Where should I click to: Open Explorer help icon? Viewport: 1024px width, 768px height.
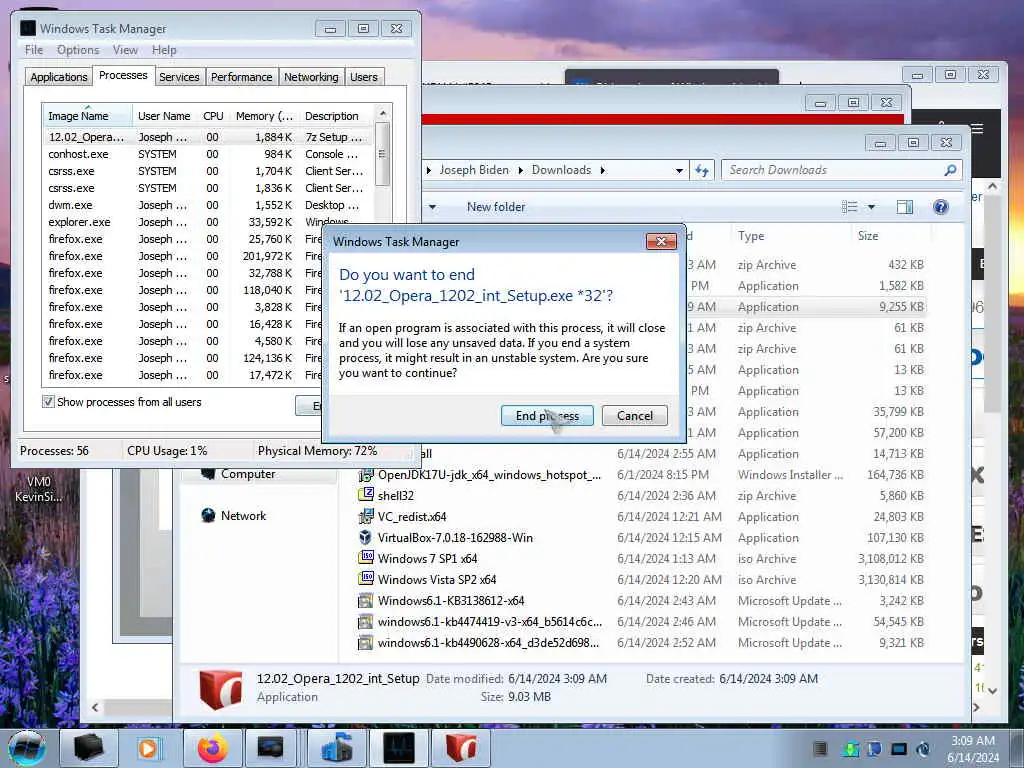click(x=940, y=207)
